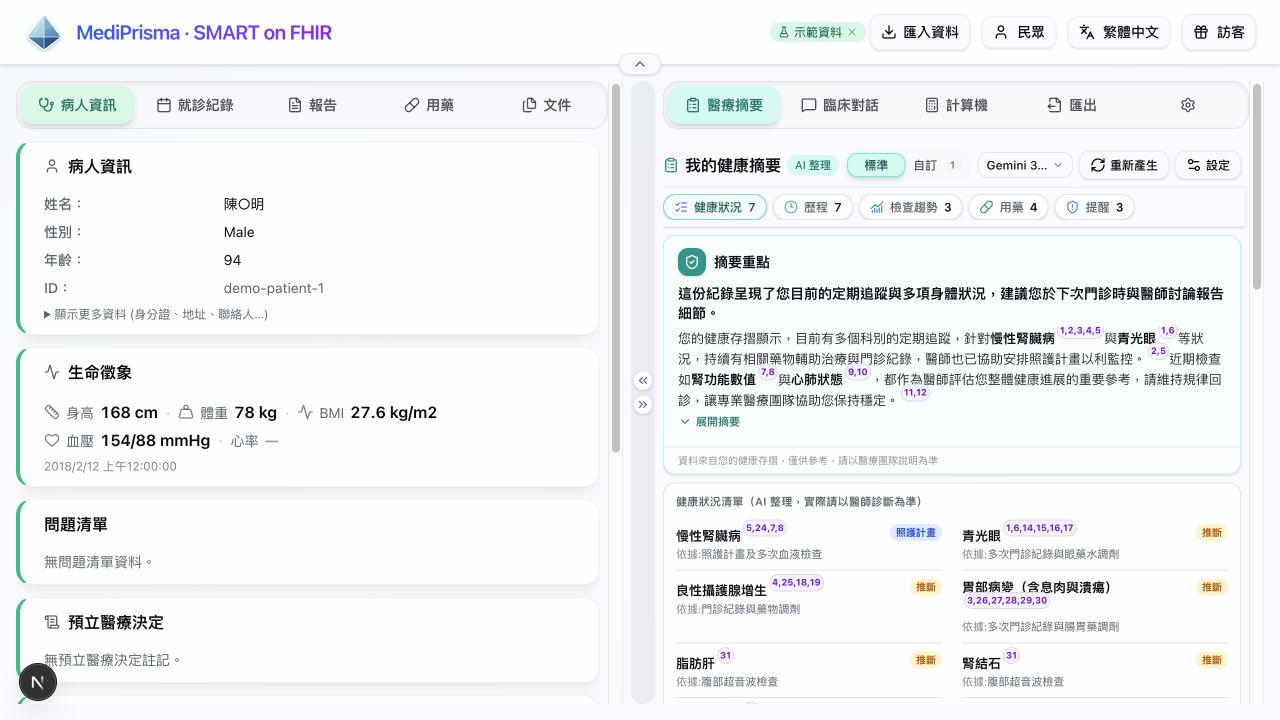The image size is (1280, 720).
Task: Click the person icon in 病人資訊 card
Action: [52, 166]
